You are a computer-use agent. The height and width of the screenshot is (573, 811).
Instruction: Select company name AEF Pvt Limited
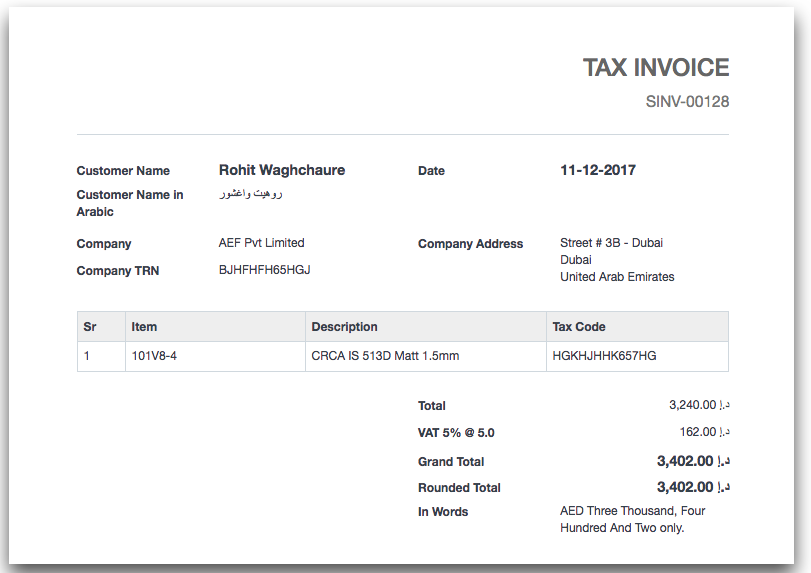261,243
